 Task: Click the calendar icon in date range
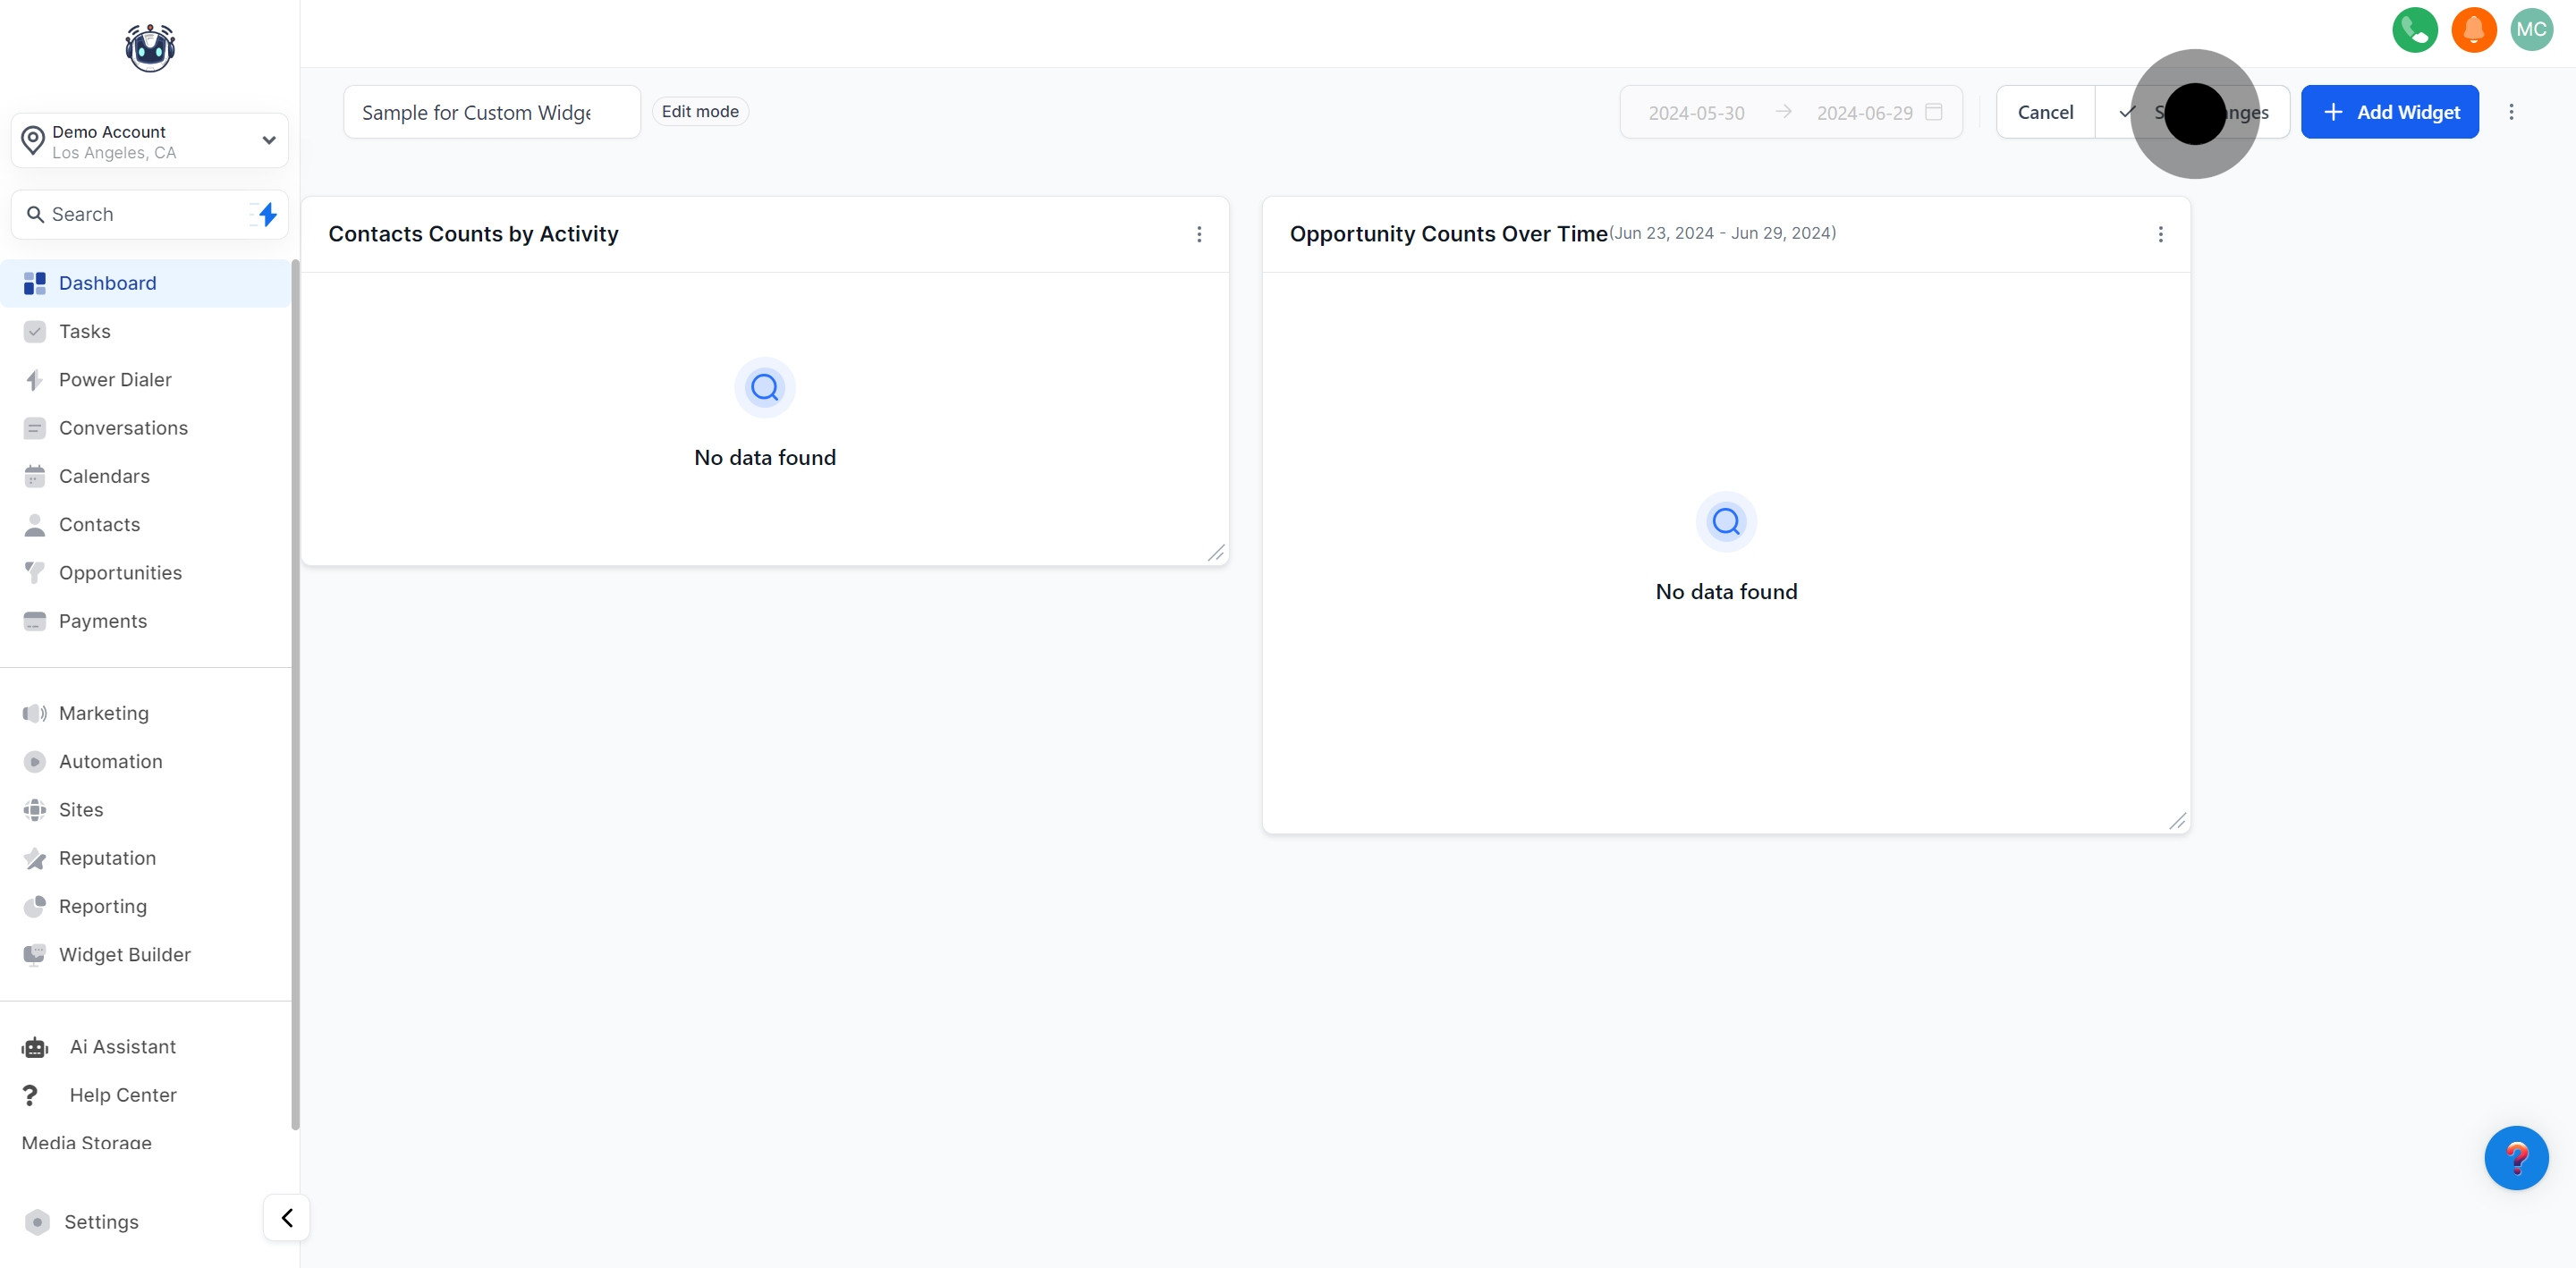pyautogui.click(x=1934, y=112)
